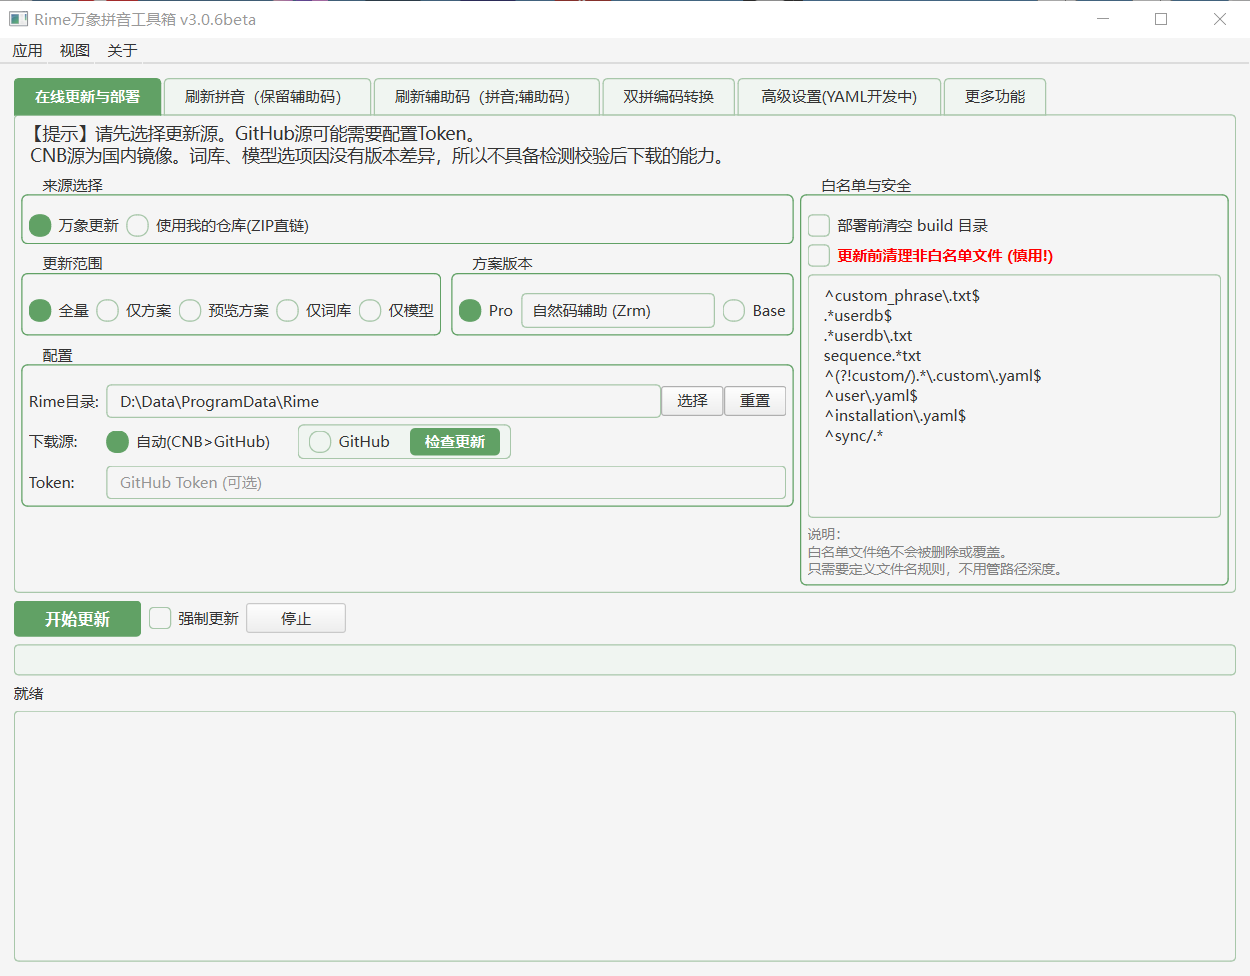Click sequence.*txt whitelist line
This screenshot has width=1250, height=976.
coord(872,356)
